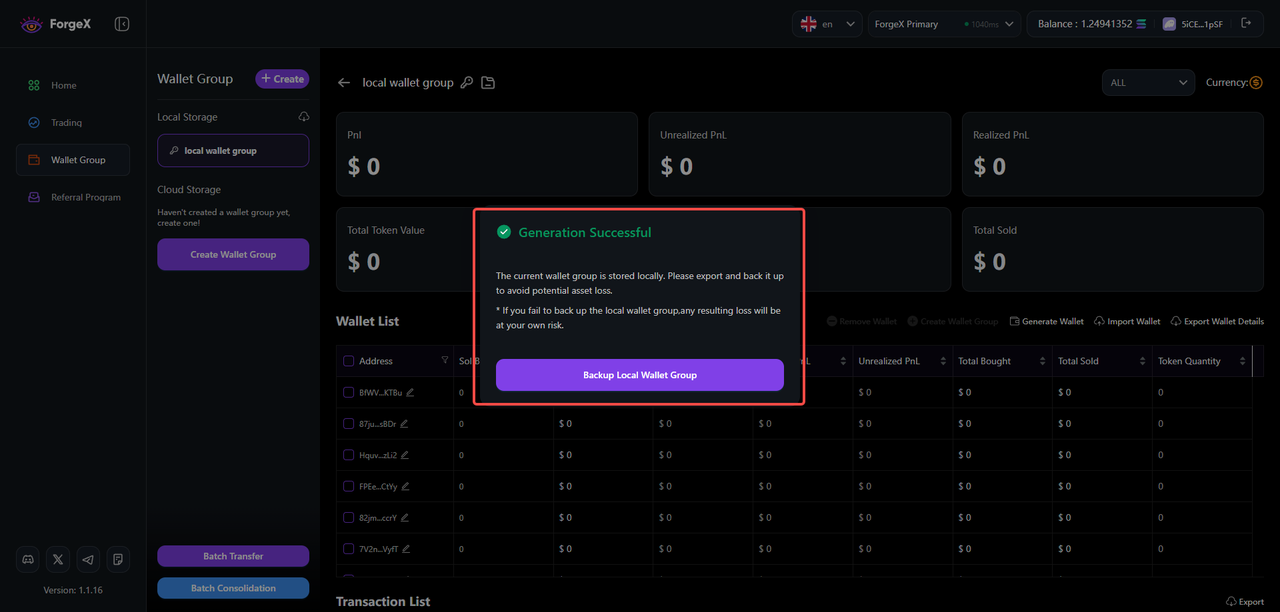Select the local wallet group entry
The height and width of the screenshot is (612, 1280).
[x=233, y=151]
